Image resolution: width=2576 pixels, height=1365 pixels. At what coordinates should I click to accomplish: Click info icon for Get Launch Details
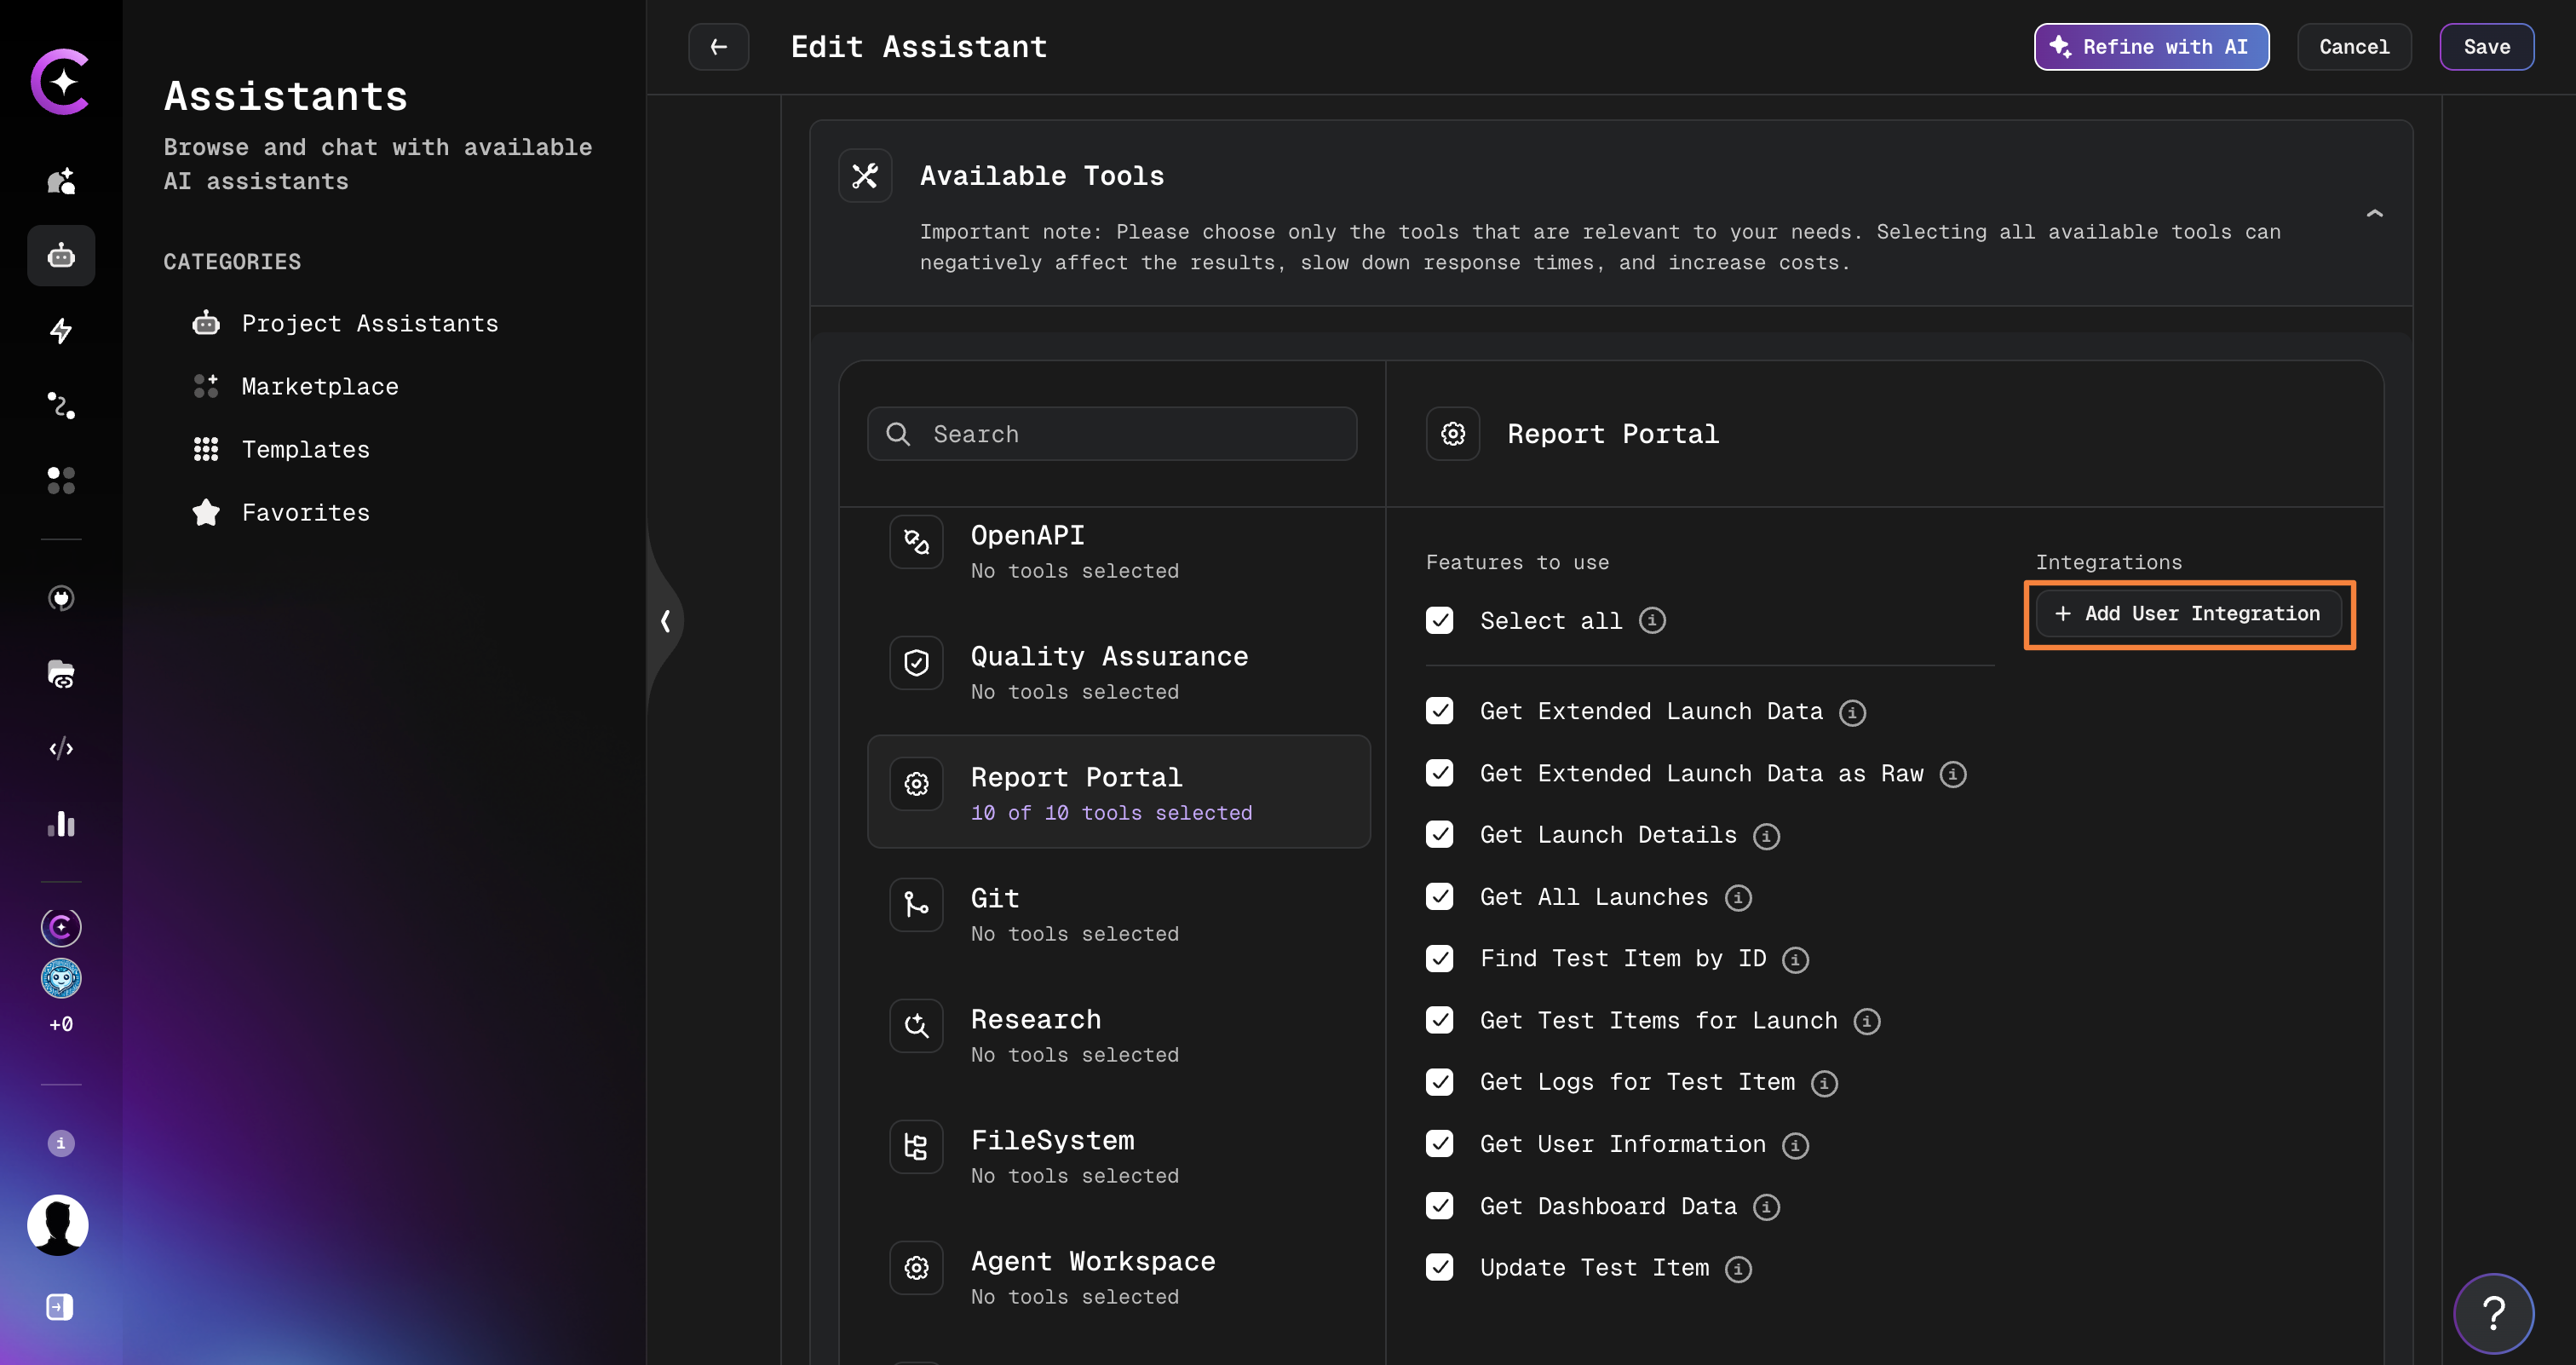coord(1766,836)
